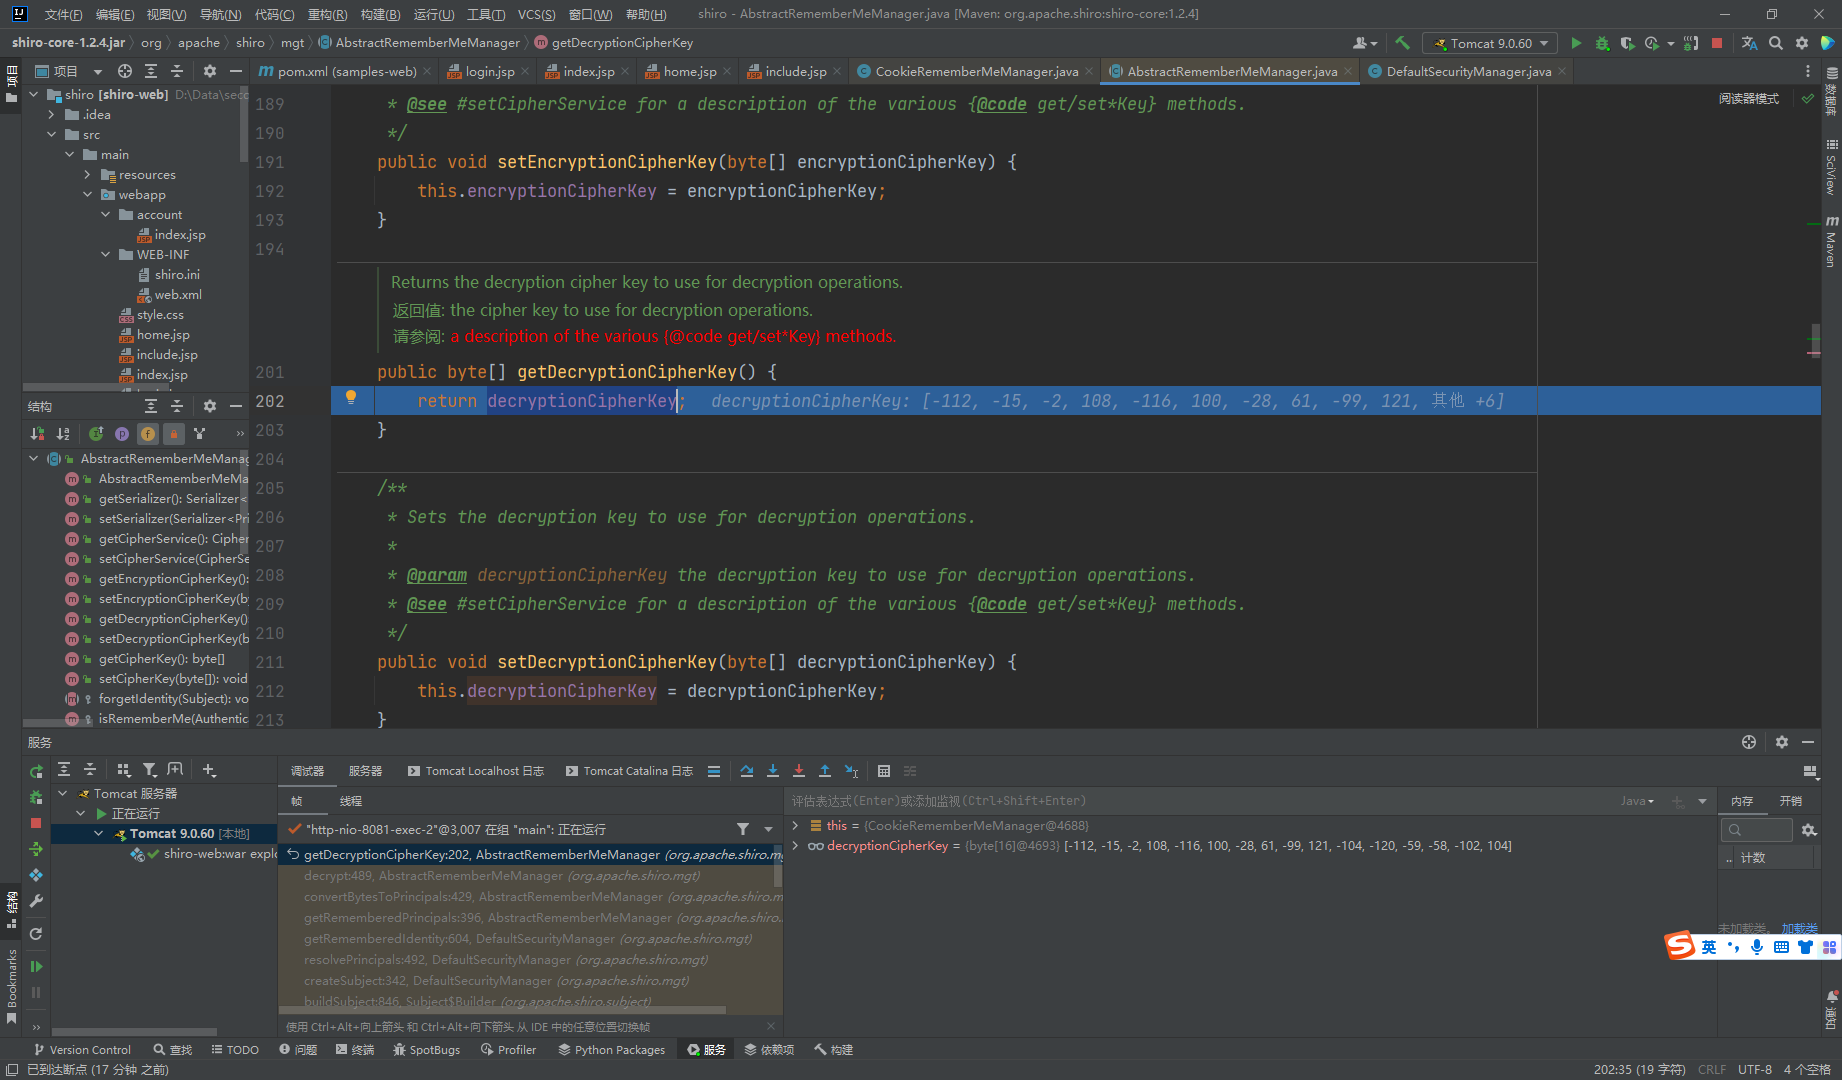Open Profiler tool window button

pos(508,1050)
